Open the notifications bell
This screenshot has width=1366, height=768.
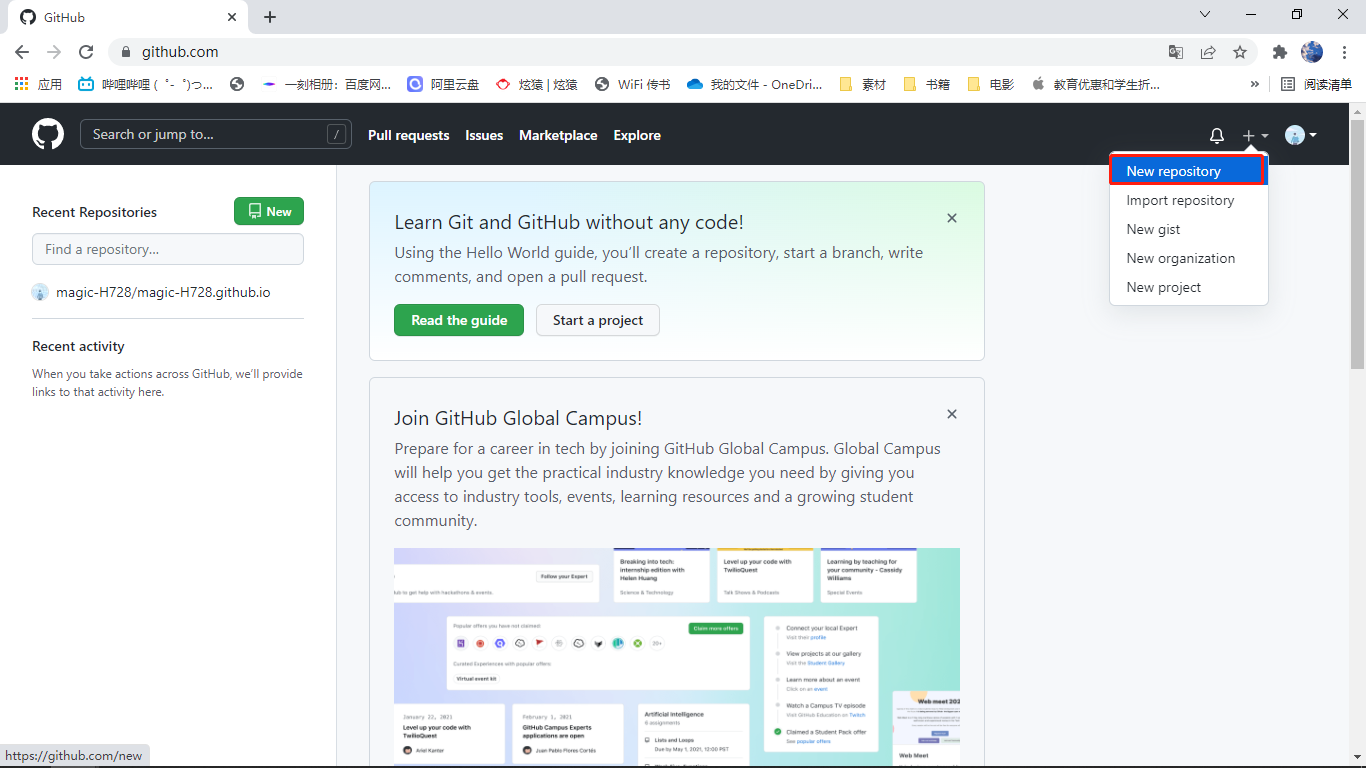click(x=1217, y=135)
